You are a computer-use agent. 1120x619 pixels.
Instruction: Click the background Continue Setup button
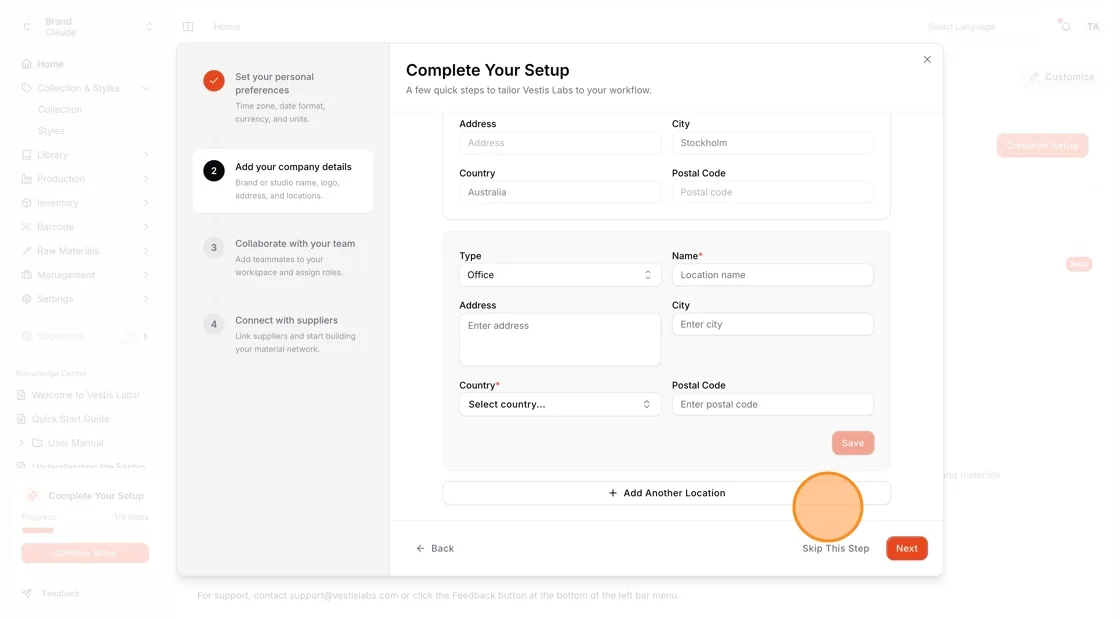1042,146
